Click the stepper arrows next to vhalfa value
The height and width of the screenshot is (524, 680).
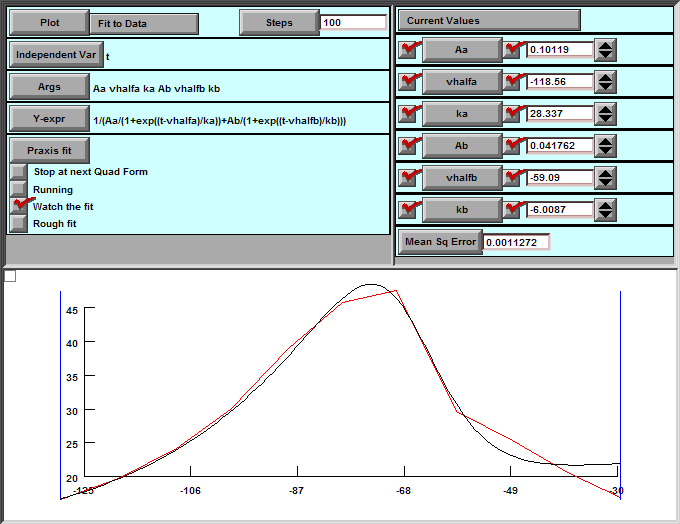(605, 82)
